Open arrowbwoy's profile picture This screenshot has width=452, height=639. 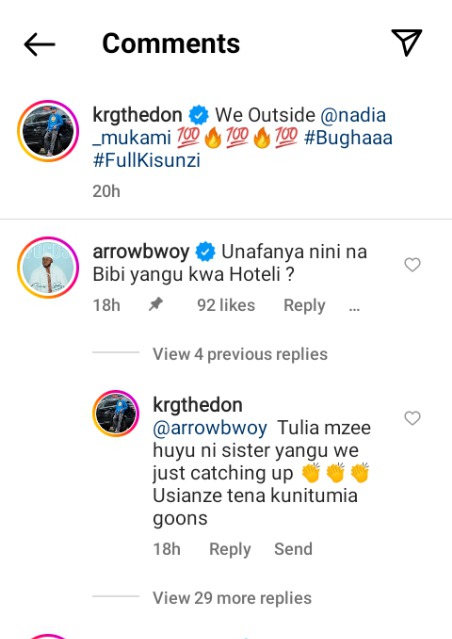[48, 267]
